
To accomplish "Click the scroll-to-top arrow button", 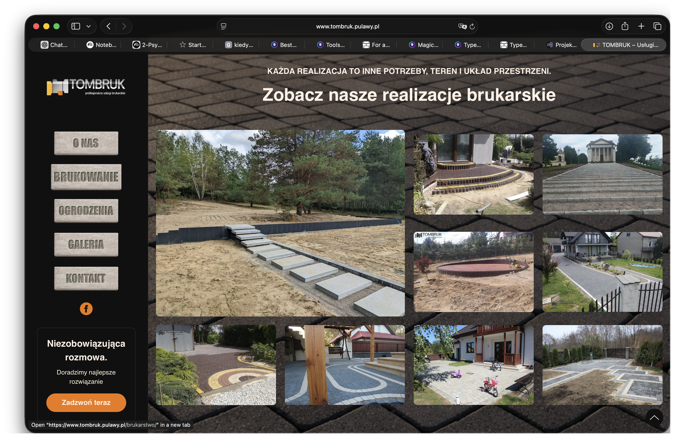I will (x=654, y=417).
